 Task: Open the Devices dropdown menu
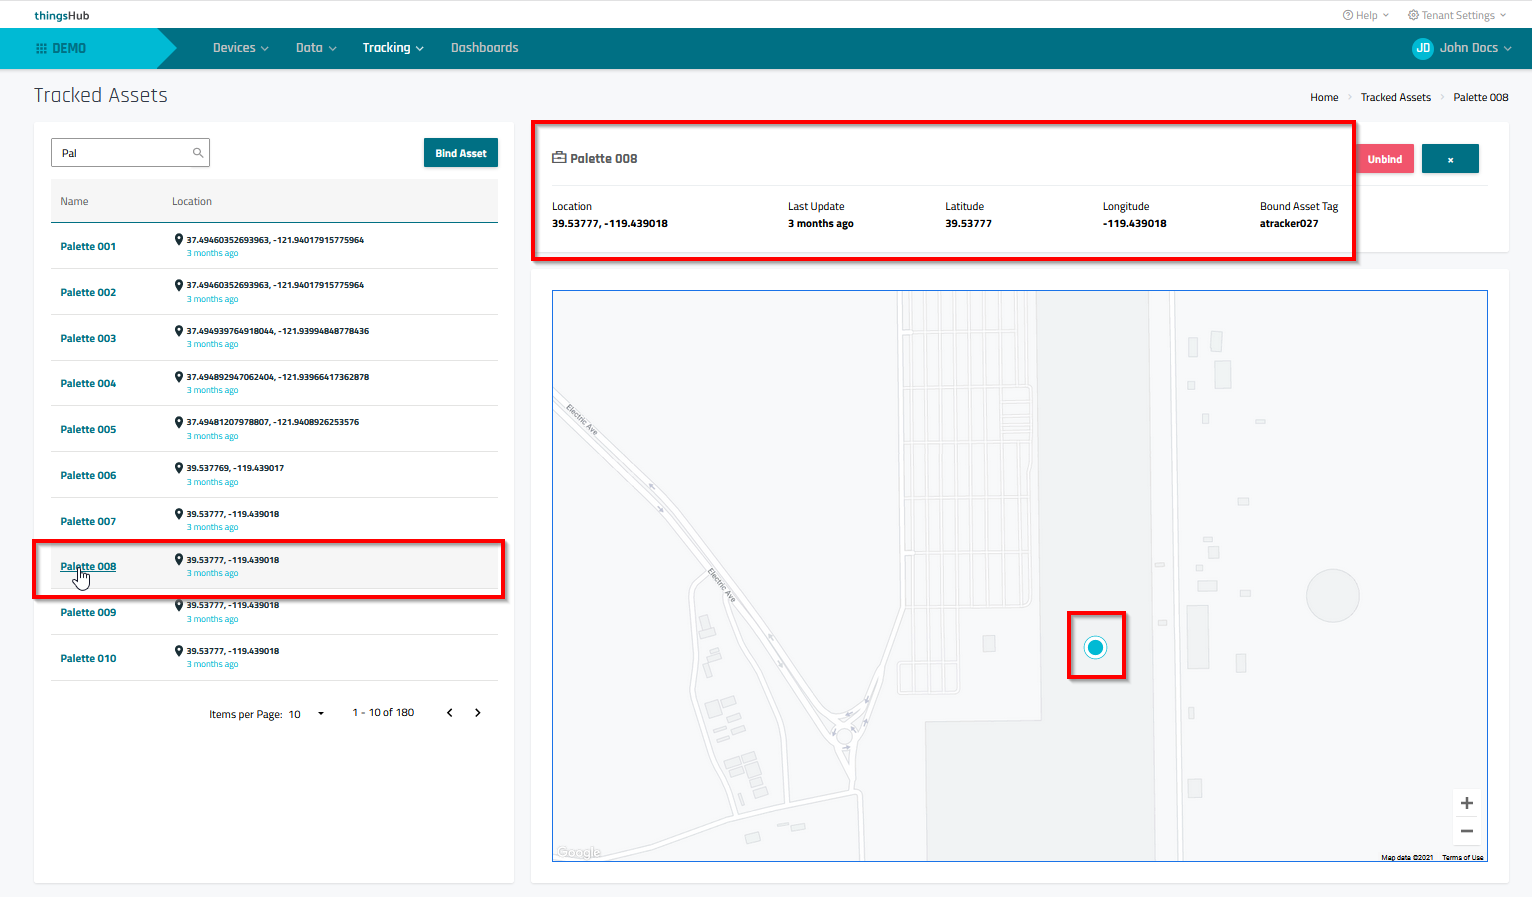pos(240,48)
